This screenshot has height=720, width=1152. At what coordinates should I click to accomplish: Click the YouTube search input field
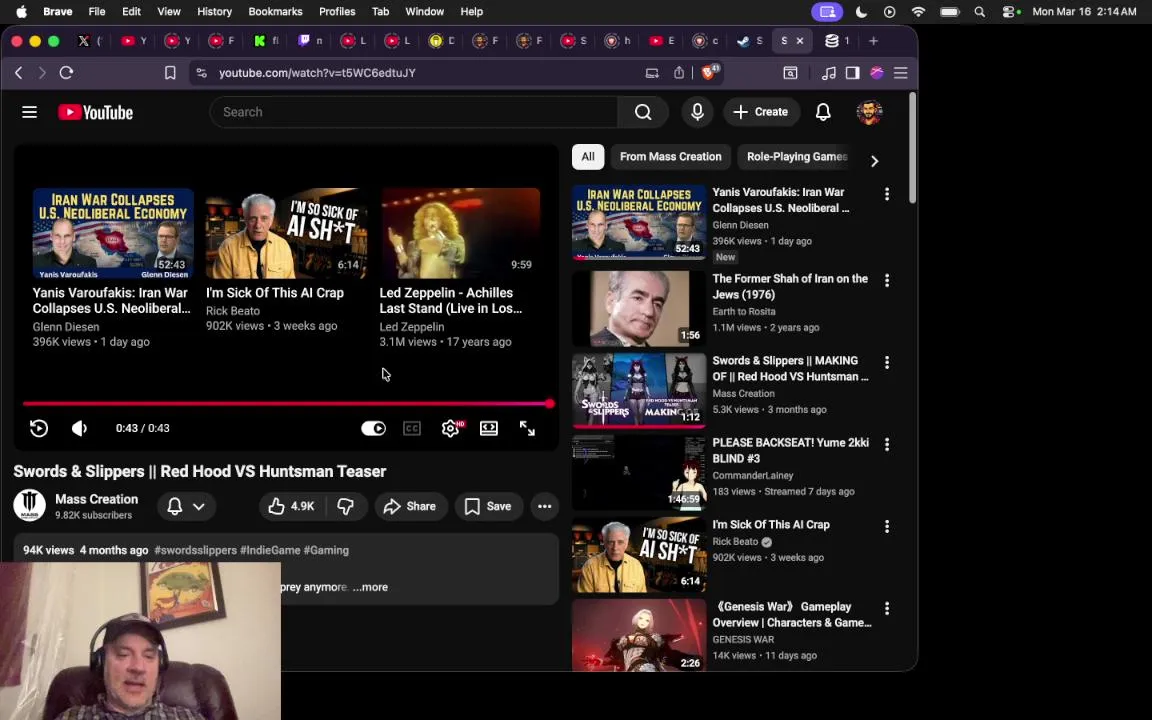click(414, 112)
